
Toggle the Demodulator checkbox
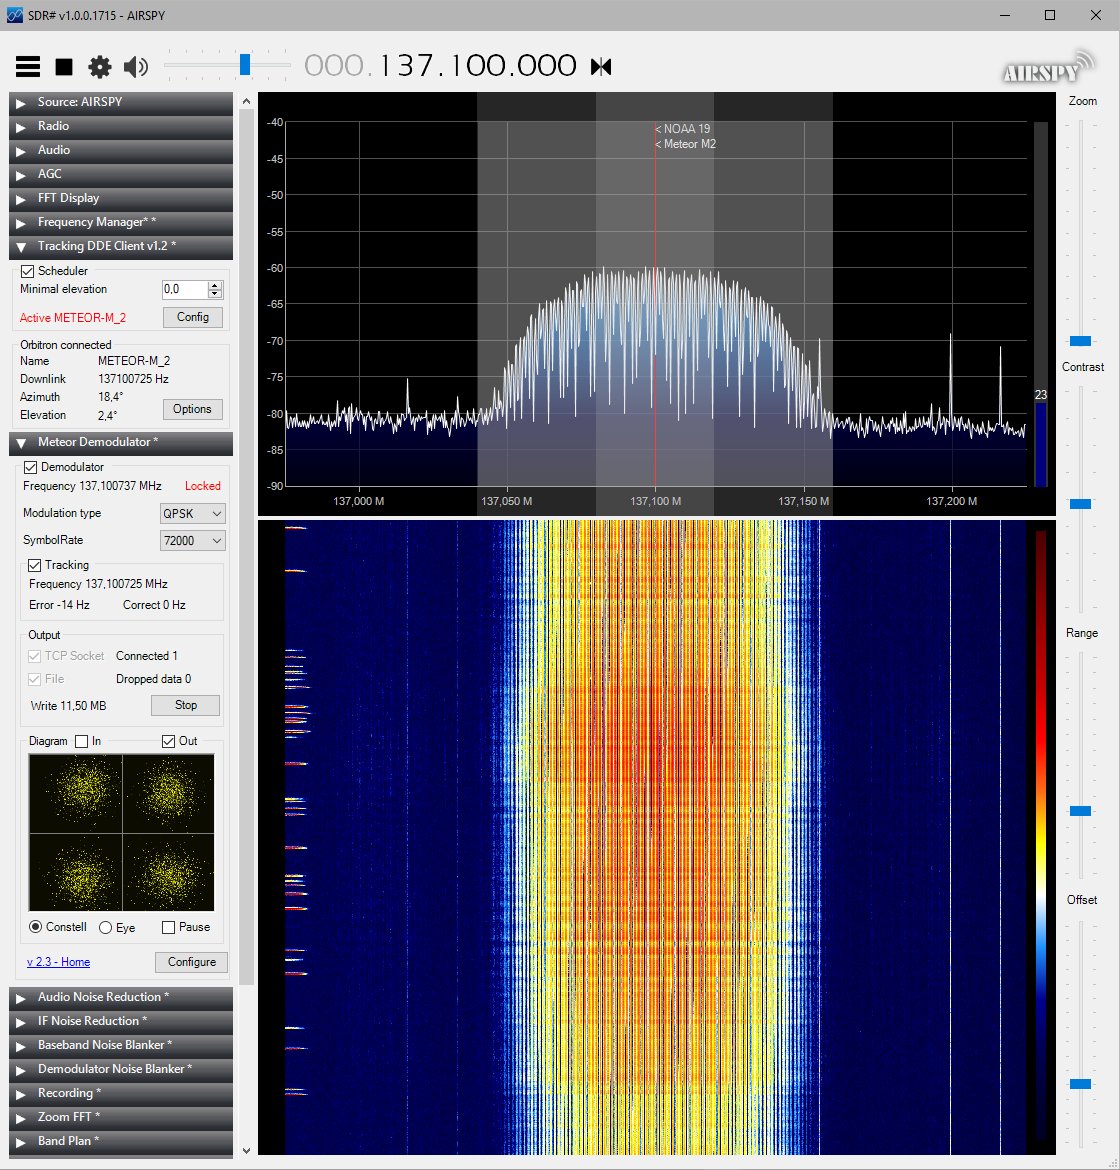tap(31, 467)
